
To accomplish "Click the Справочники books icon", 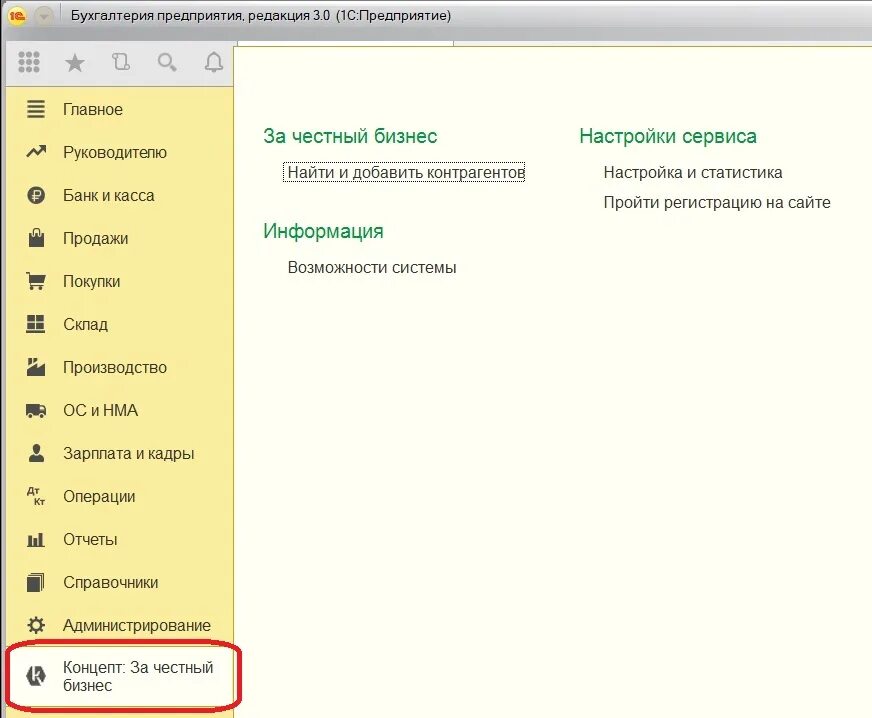I will (36, 582).
